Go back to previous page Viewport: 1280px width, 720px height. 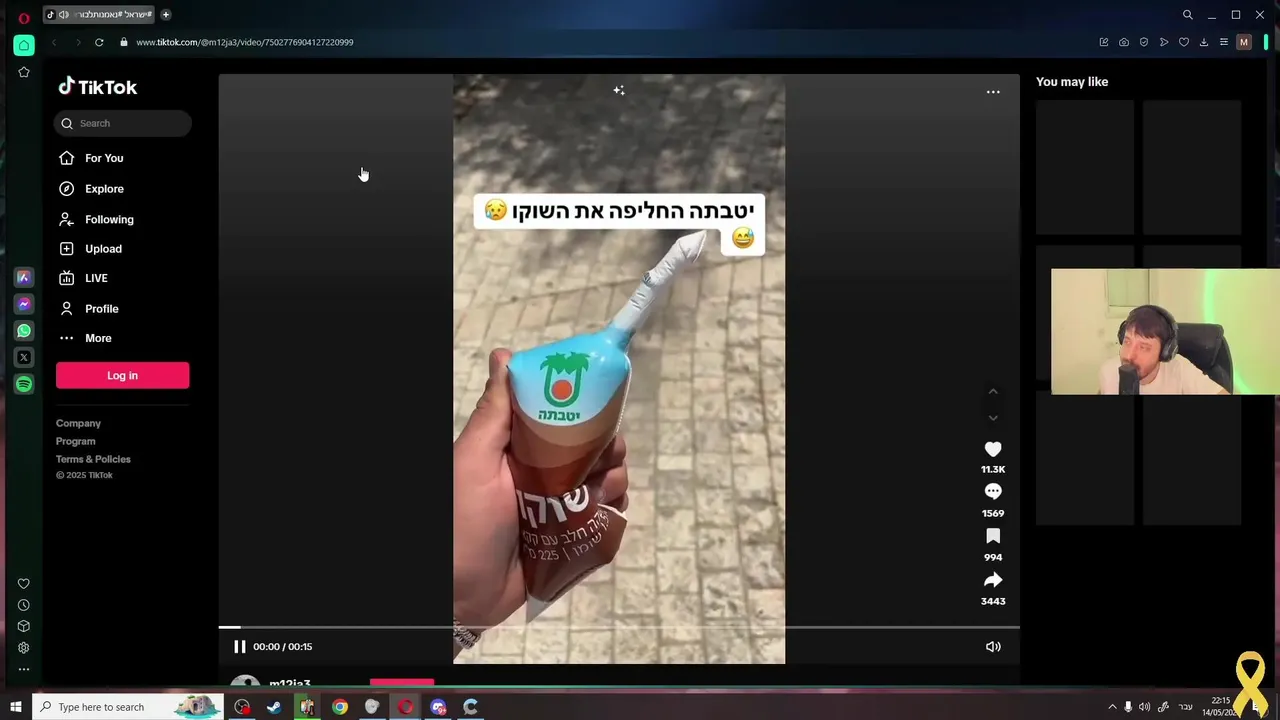[54, 42]
